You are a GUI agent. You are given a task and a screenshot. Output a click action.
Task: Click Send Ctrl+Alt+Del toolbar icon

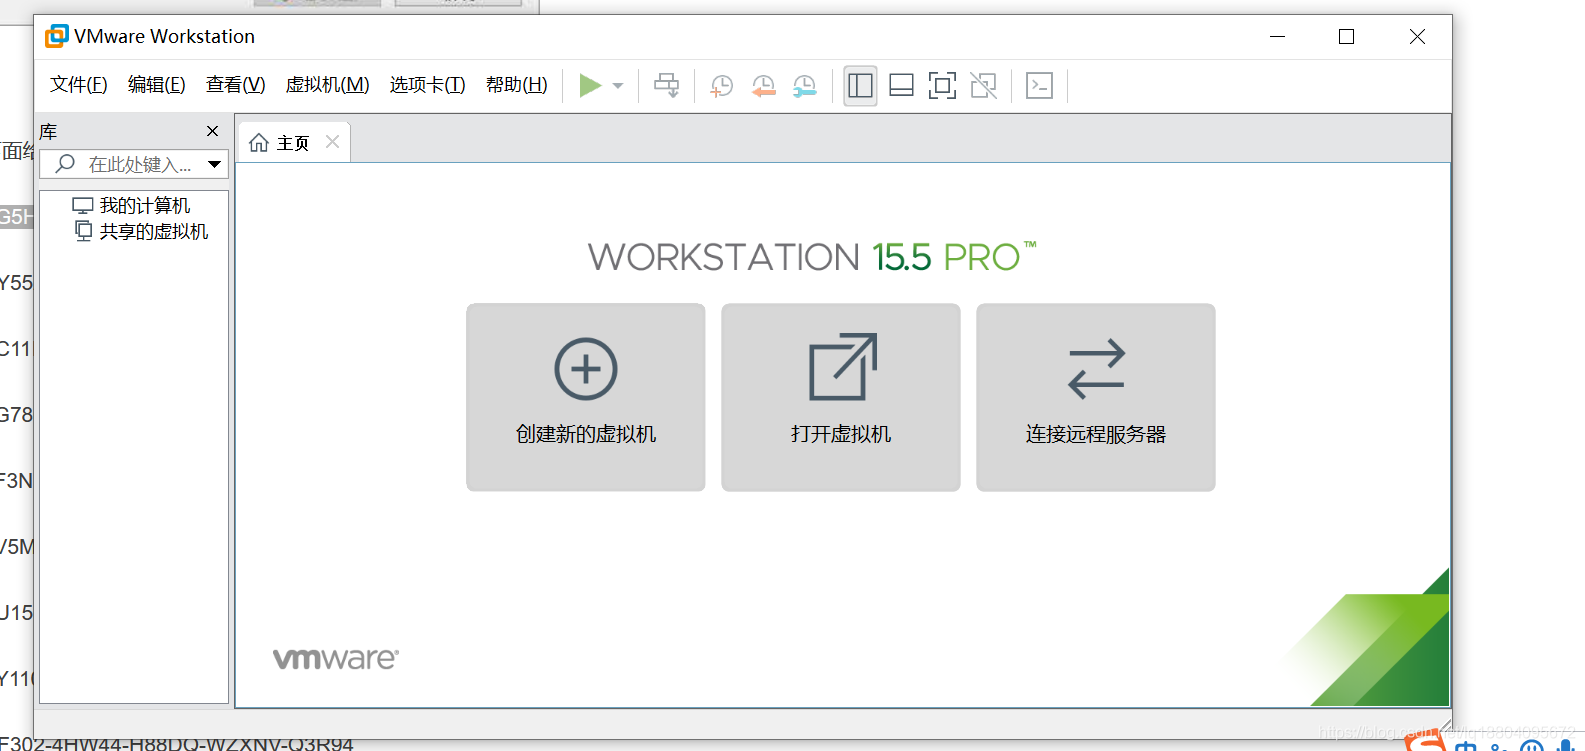(x=667, y=86)
